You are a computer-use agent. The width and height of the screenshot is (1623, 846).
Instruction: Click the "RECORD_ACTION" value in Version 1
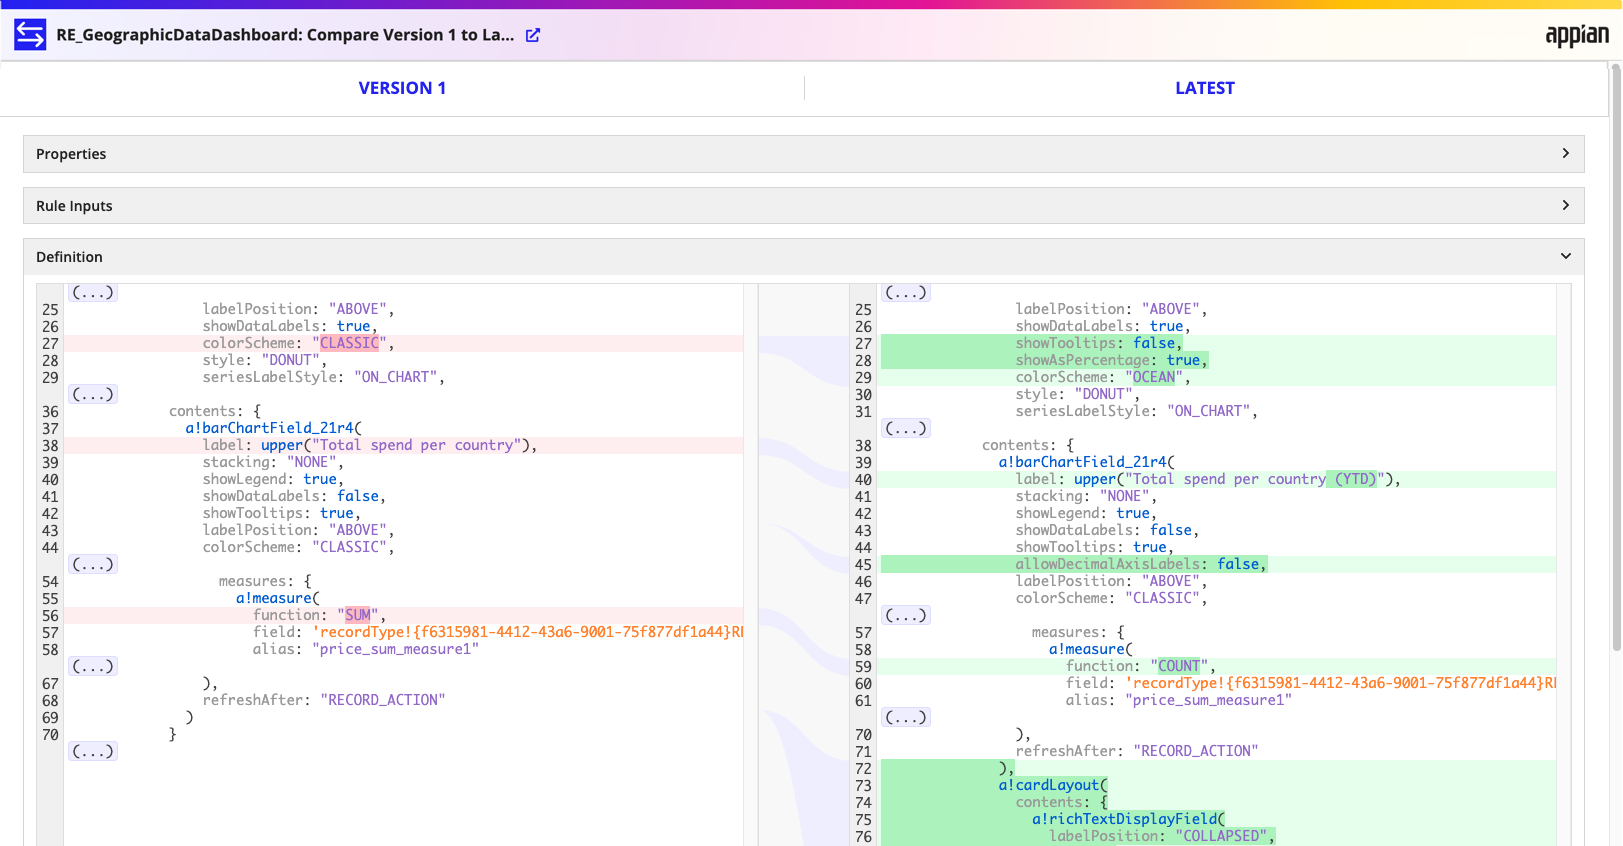[383, 700]
